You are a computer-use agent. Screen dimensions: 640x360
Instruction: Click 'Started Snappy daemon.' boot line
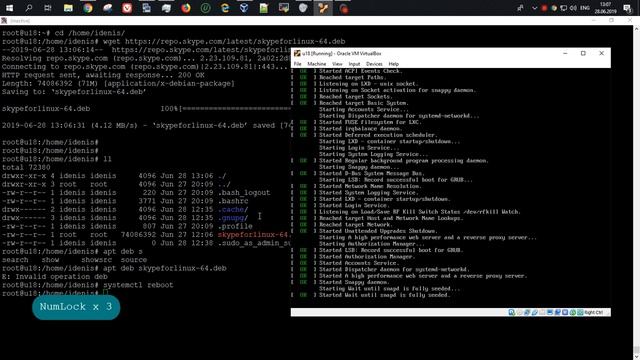click(x=354, y=282)
